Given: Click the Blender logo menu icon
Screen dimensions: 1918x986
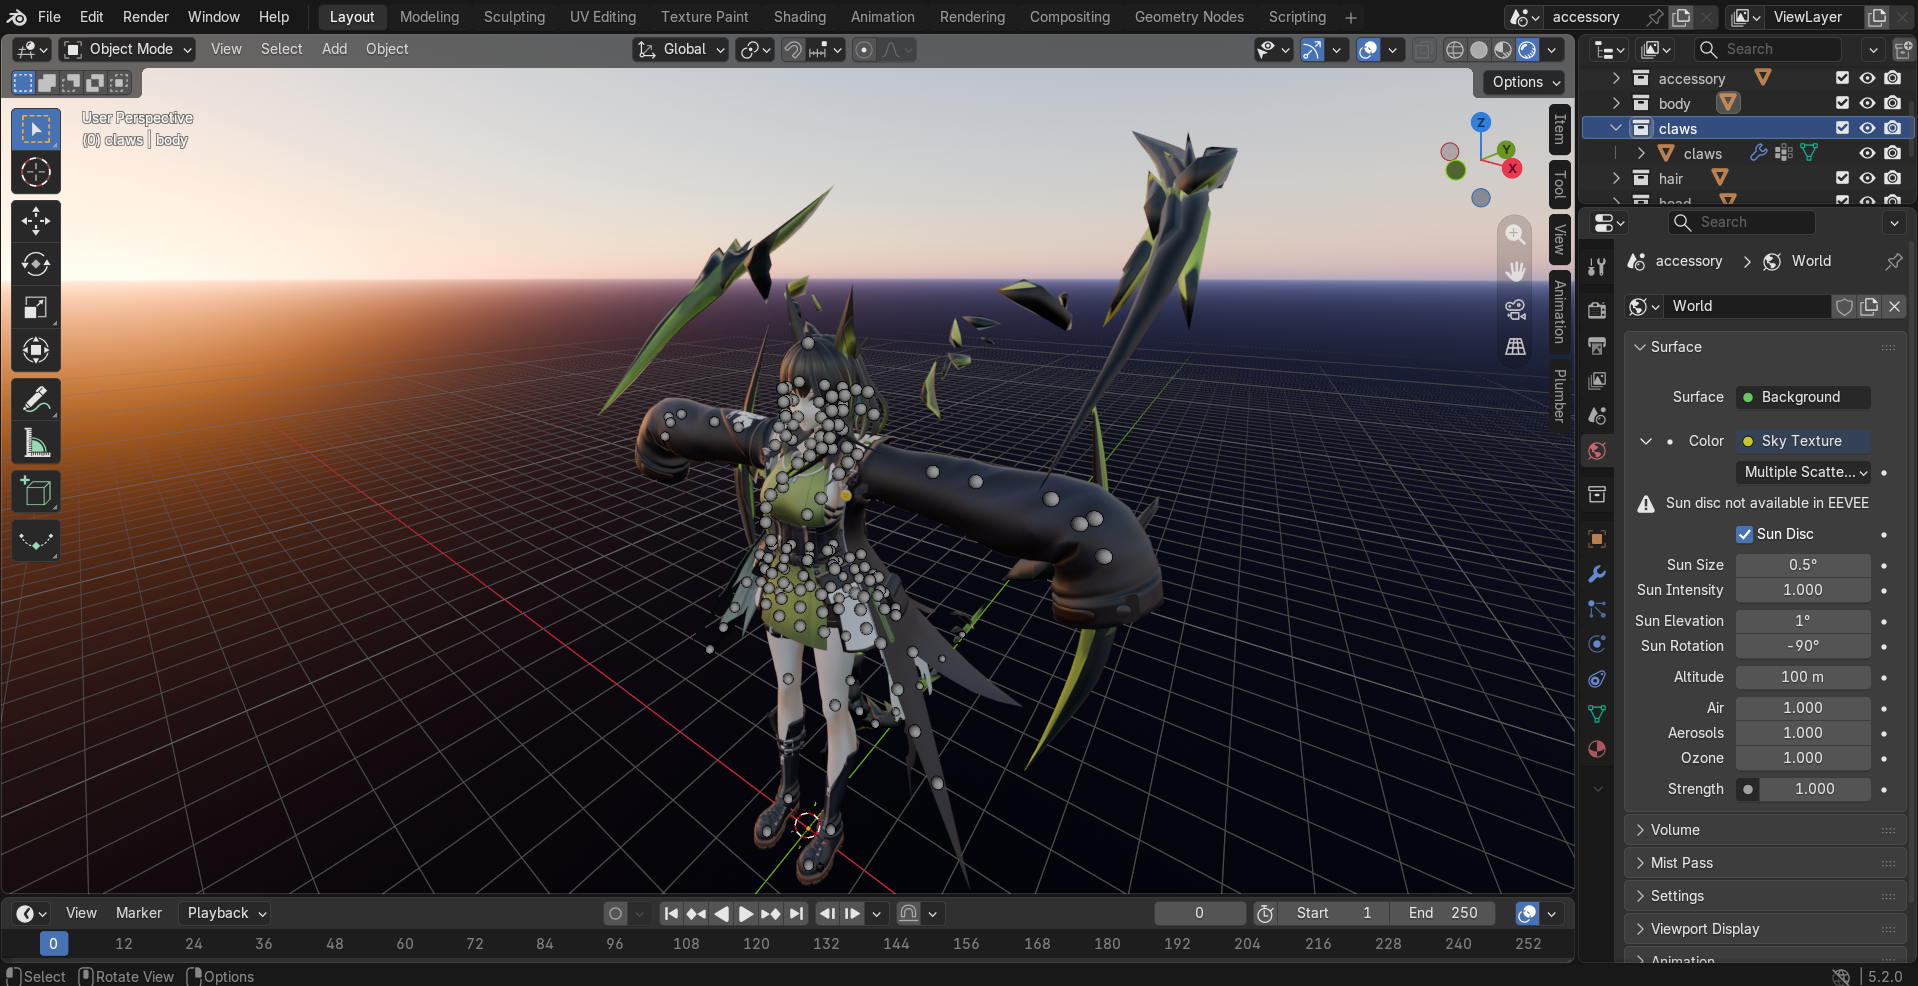Looking at the screenshot, I should pos(17,17).
